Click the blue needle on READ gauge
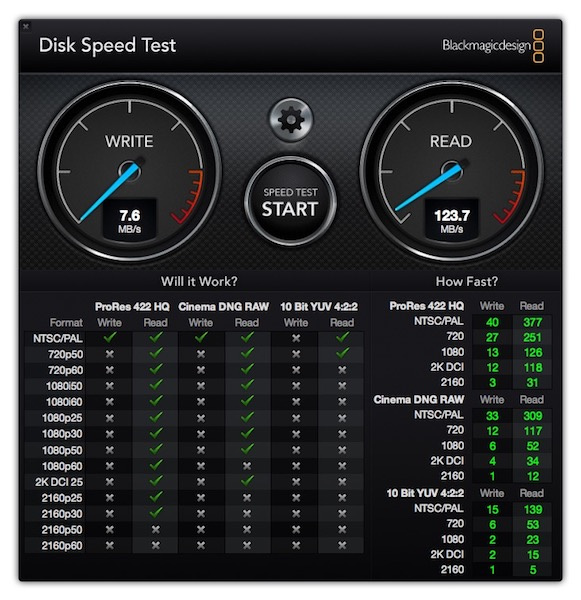The width and height of the screenshot is (581, 600). tap(428, 187)
